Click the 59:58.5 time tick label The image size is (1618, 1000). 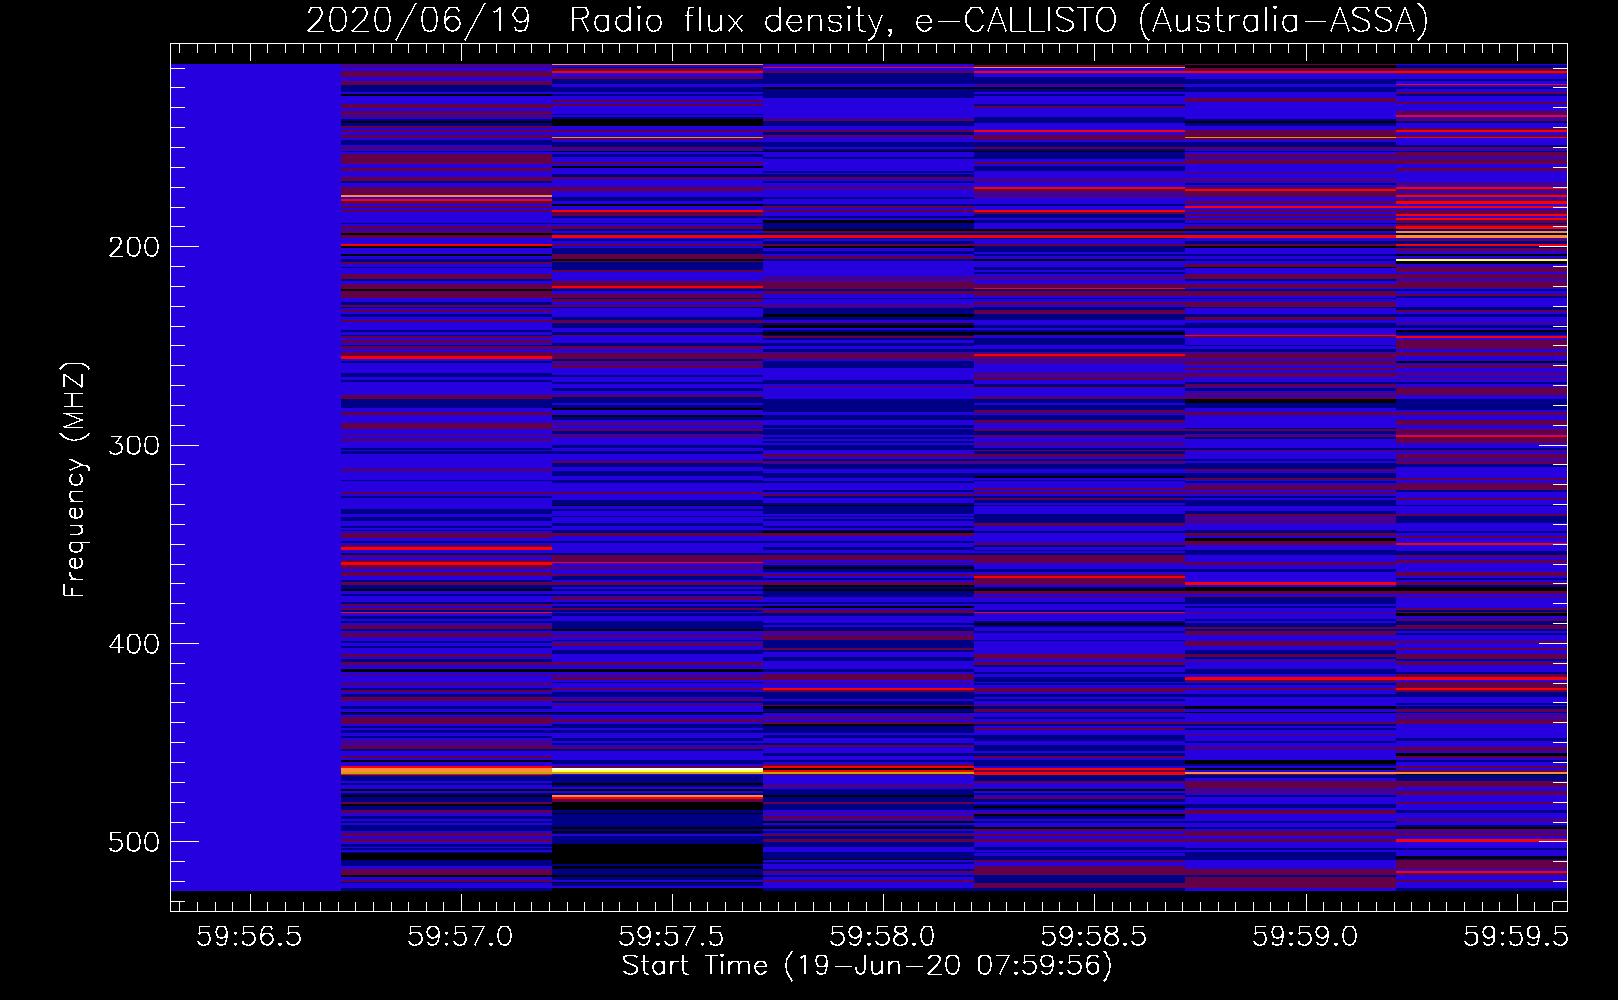(x=1094, y=936)
